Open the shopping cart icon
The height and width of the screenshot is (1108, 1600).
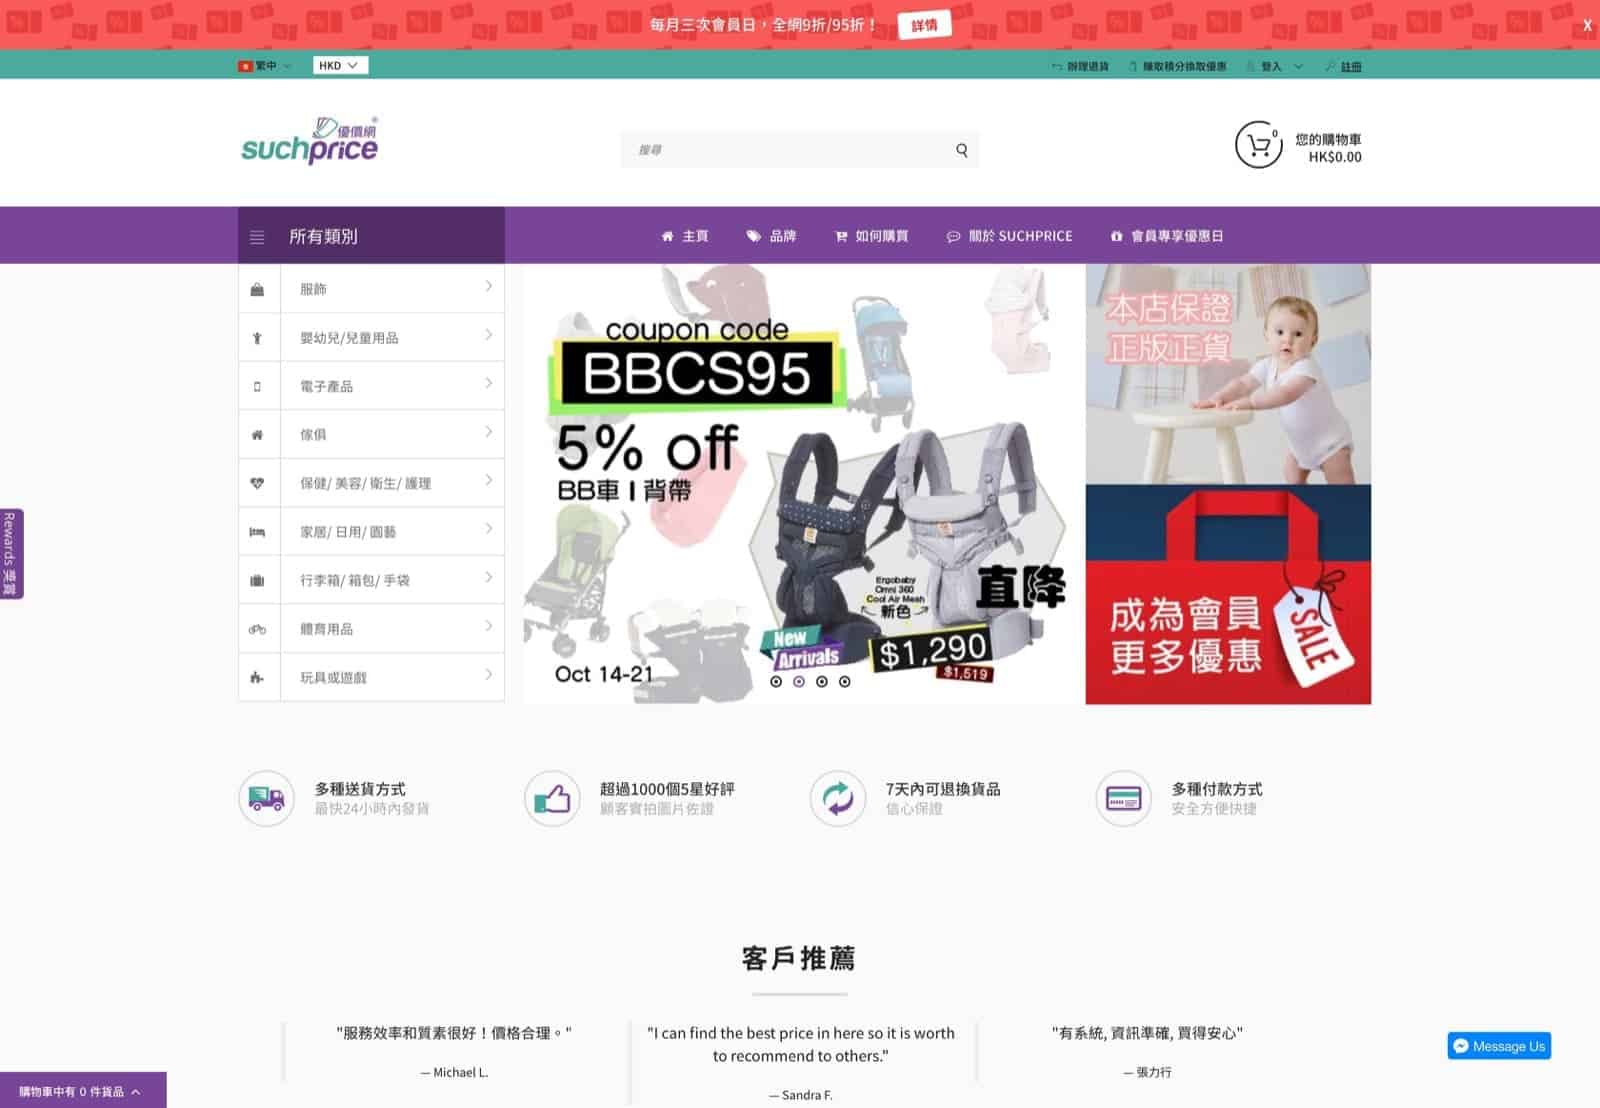[1259, 145]
